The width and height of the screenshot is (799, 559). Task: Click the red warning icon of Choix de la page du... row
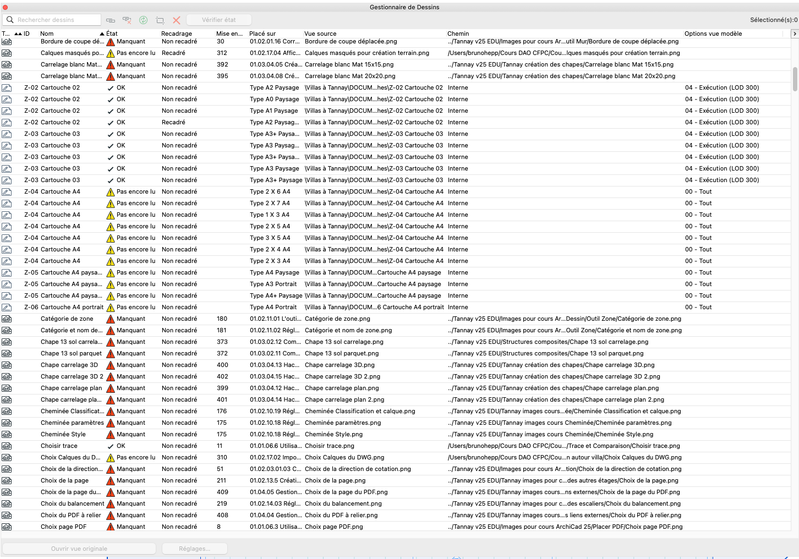pos(110,492)
